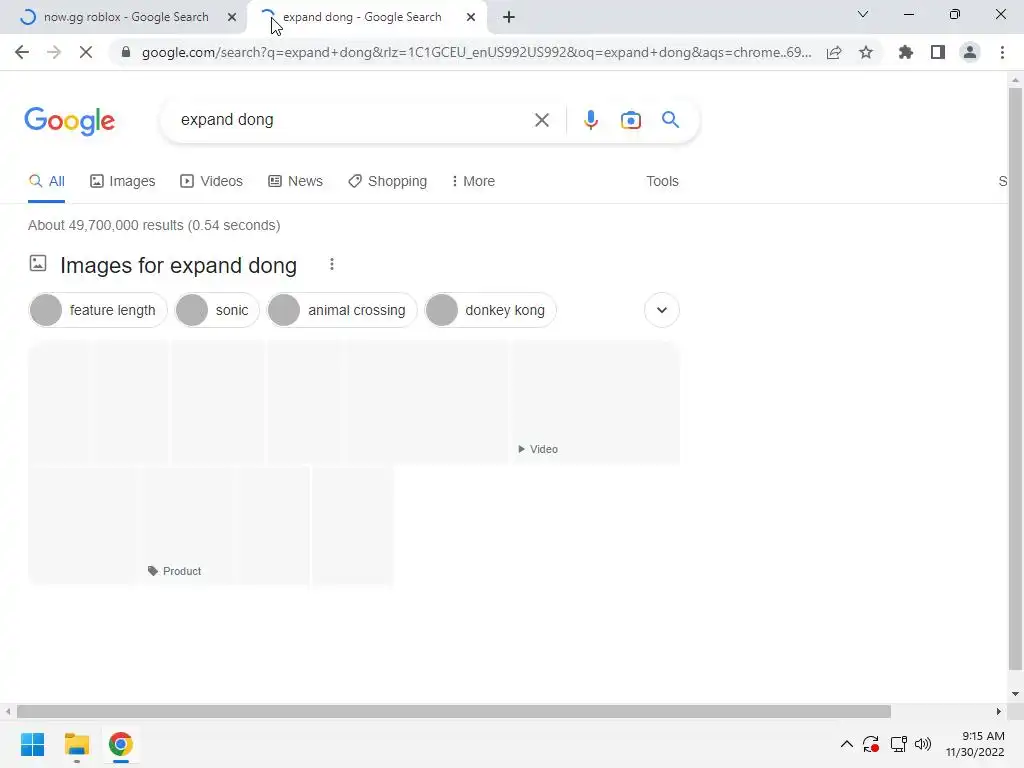Click the Images for expand dong heading

pos(178,266)
